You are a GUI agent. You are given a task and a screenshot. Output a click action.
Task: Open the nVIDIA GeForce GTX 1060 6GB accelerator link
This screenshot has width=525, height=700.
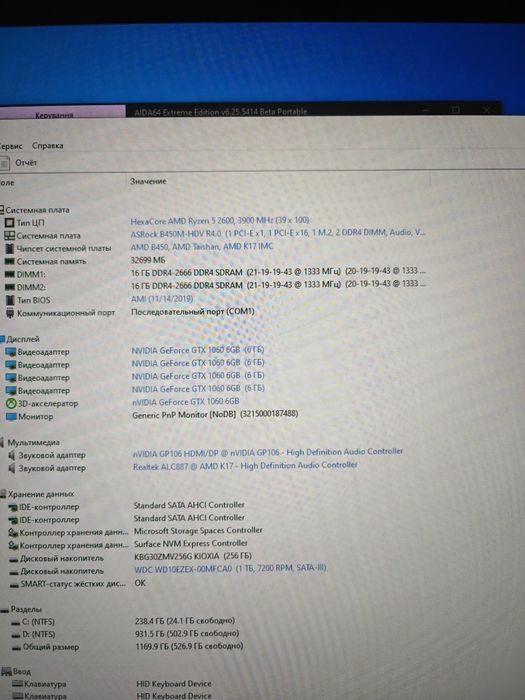[186, 402]
